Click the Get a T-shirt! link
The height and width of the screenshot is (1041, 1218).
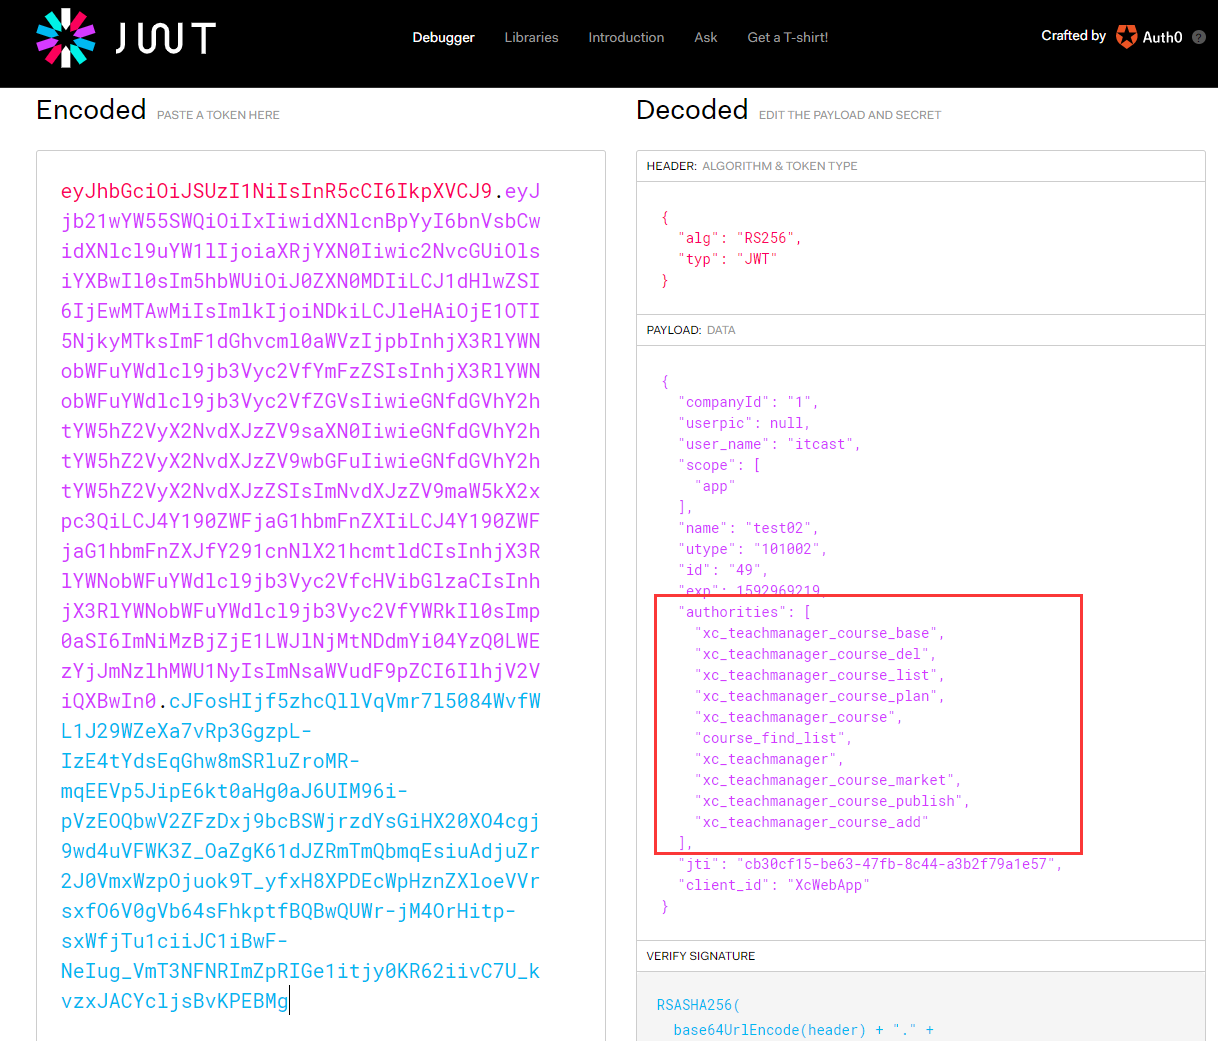[787, 37]
